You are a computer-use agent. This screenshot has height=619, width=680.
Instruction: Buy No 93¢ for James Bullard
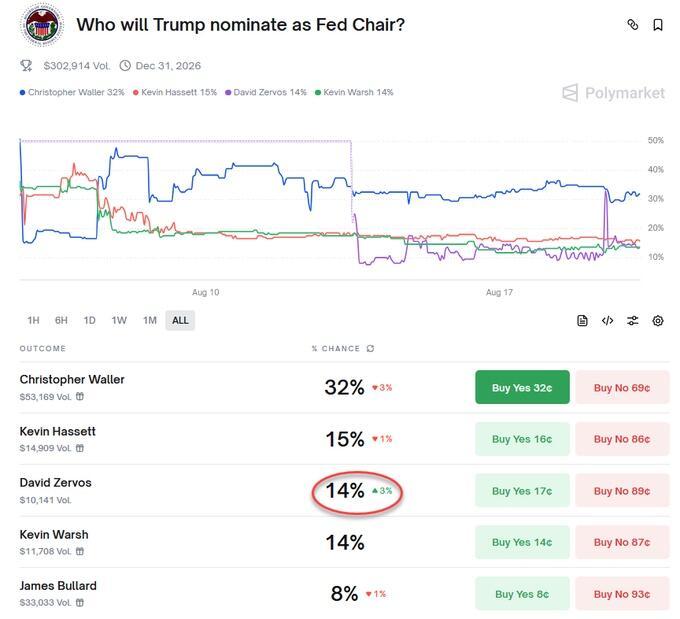pyautogui.click(x=621, y=594)
